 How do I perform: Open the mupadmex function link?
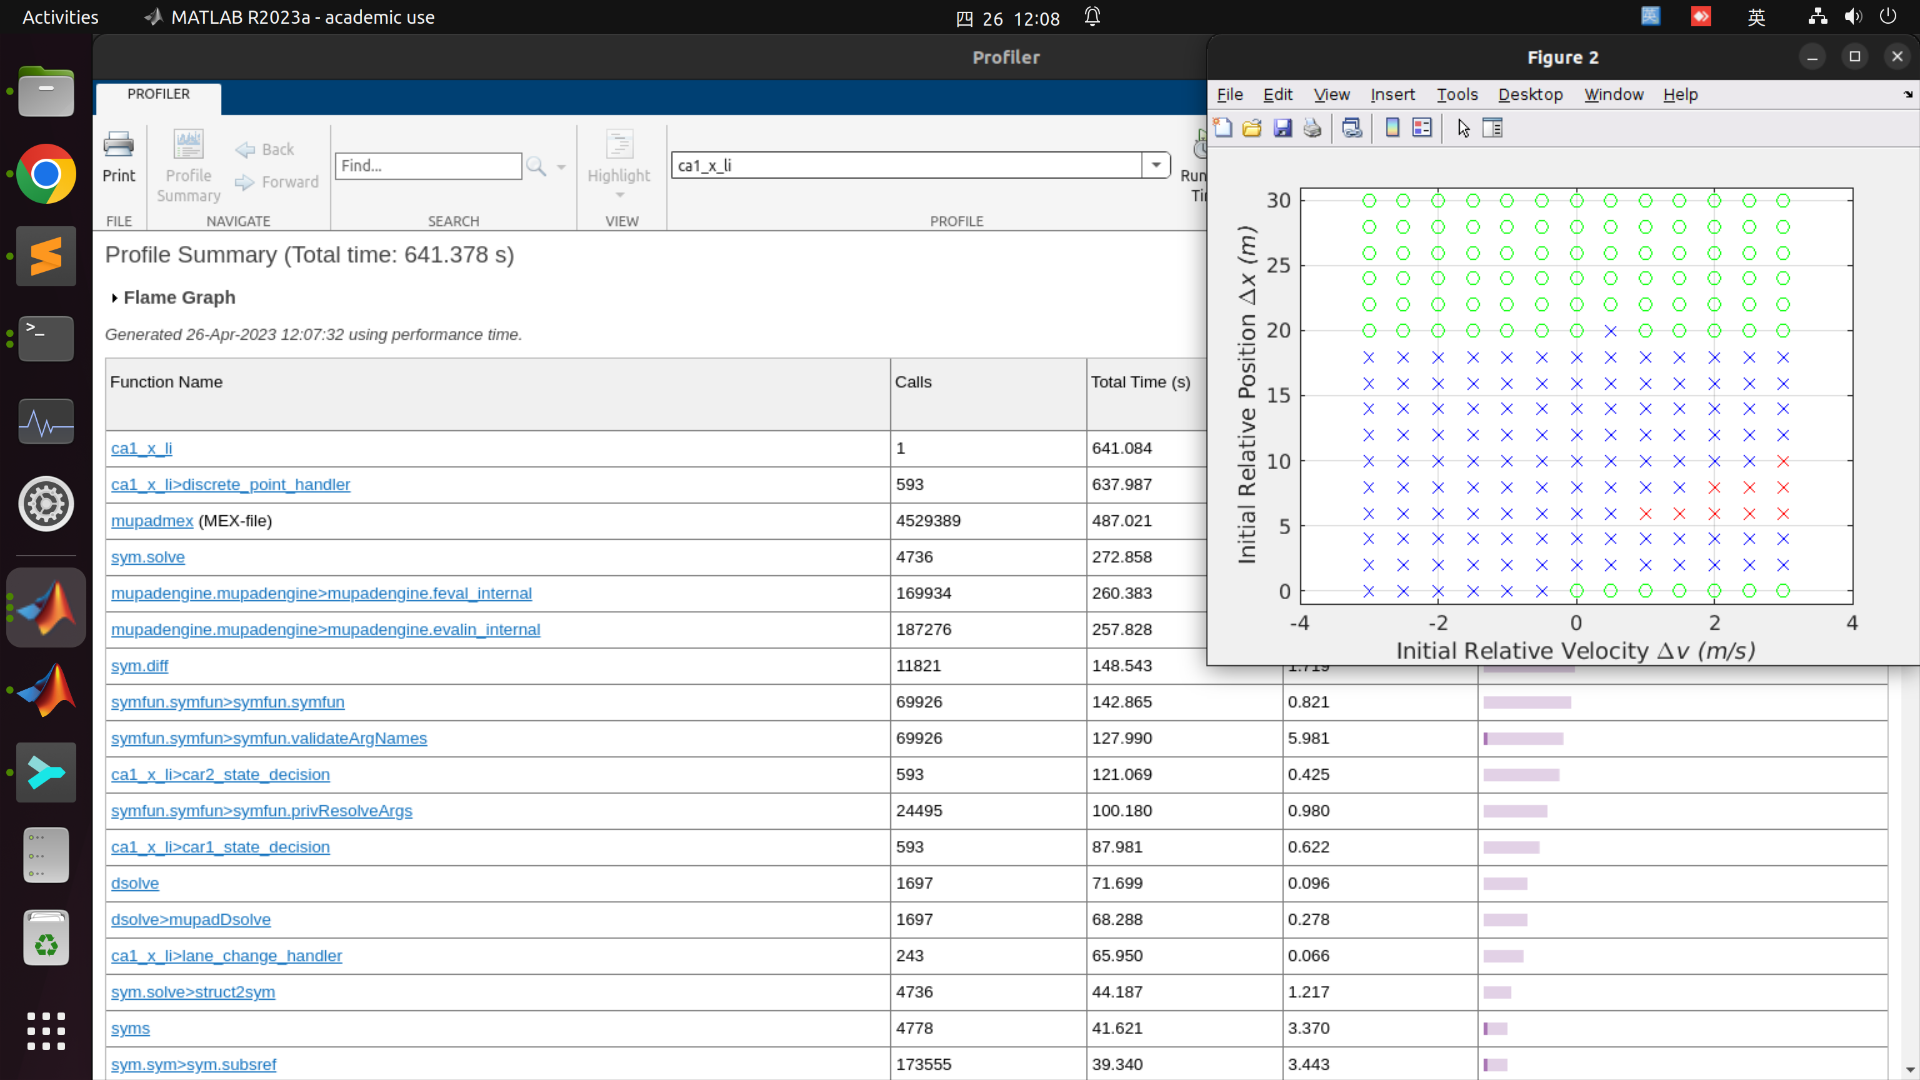(x=152, y=521)
